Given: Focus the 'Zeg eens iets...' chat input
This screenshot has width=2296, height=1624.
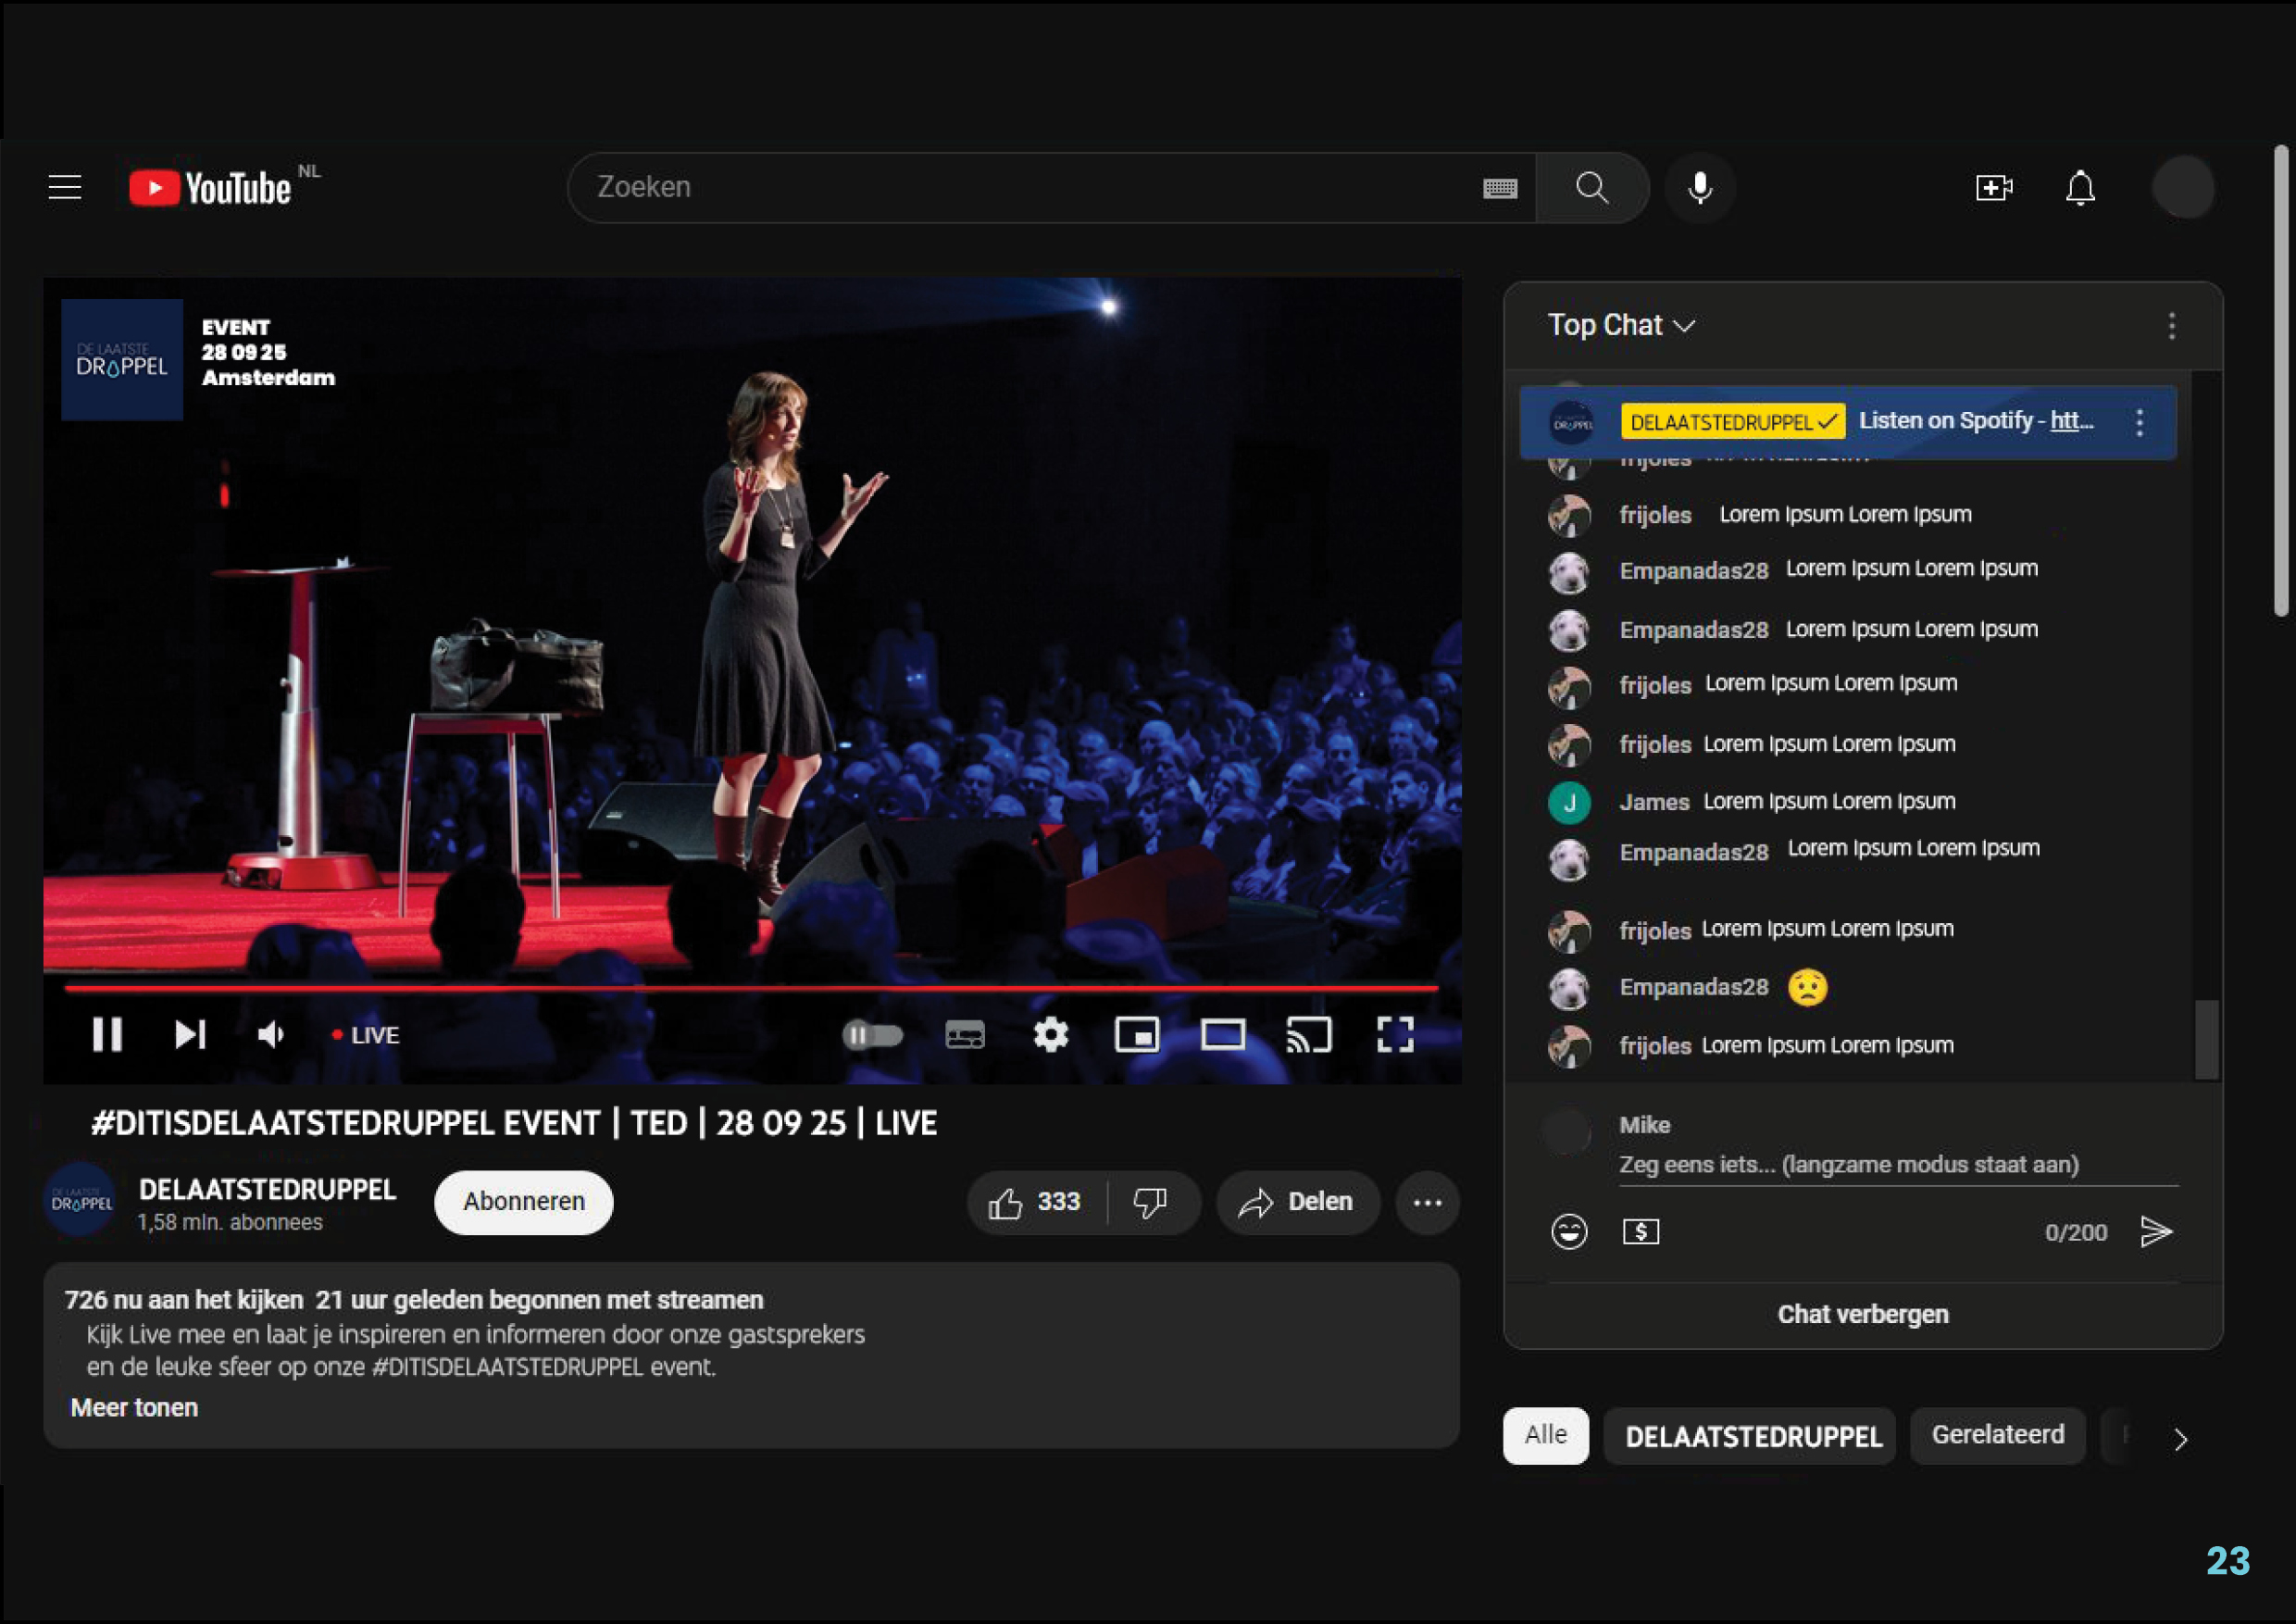Looking at the screenshot, I should coord(1898,1165).
